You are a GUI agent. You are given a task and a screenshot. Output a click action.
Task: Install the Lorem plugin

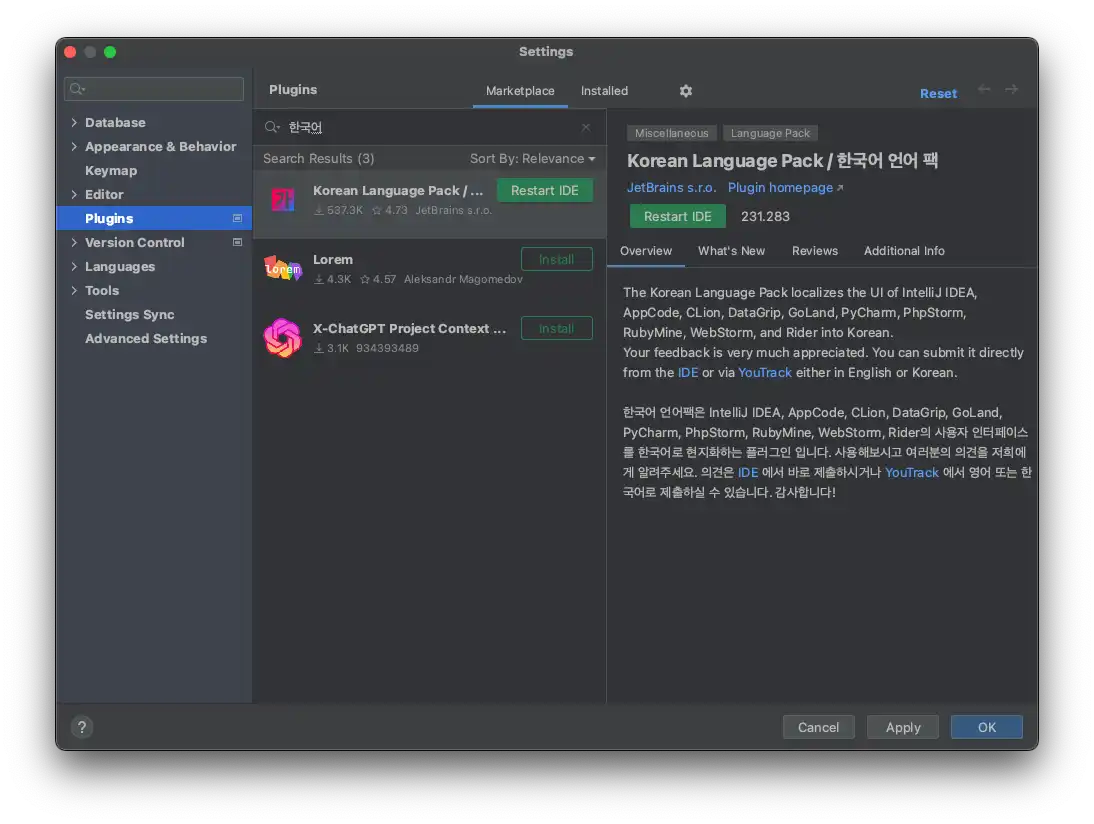556,260
